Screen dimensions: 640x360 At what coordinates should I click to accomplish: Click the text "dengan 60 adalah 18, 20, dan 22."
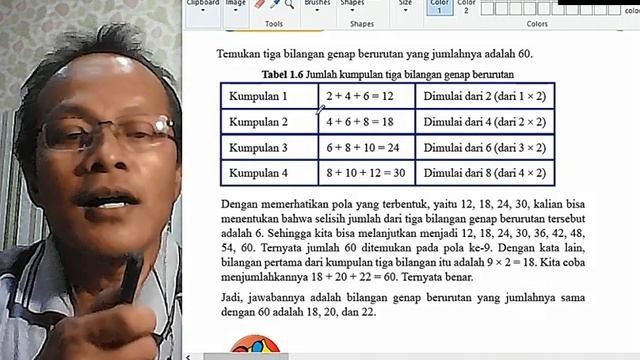pos(298,312)
